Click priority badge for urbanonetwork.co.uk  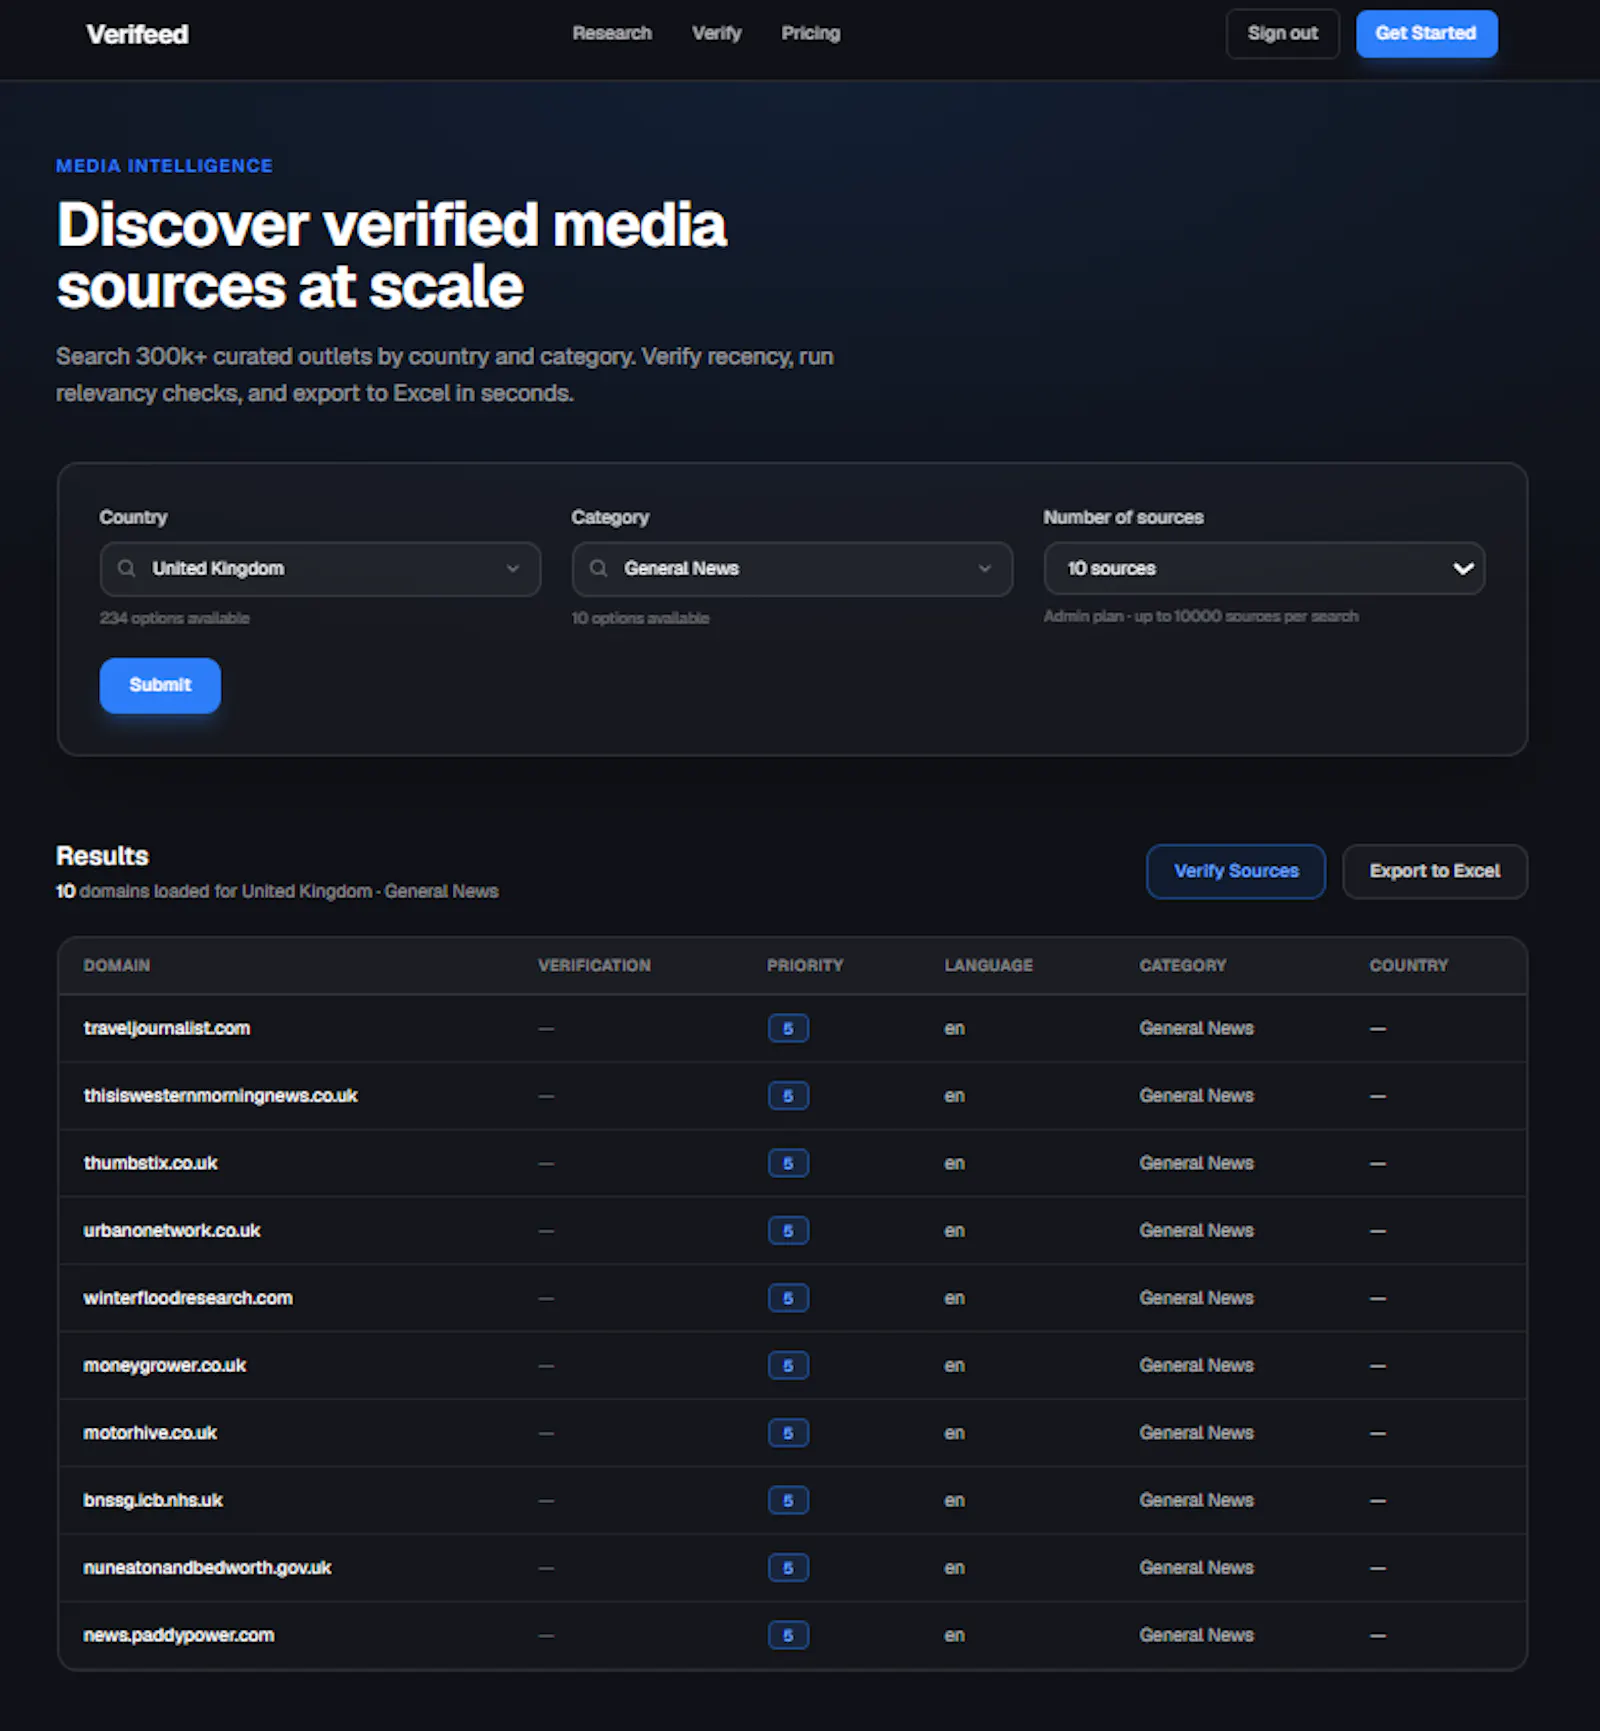tap(788, 1231)
